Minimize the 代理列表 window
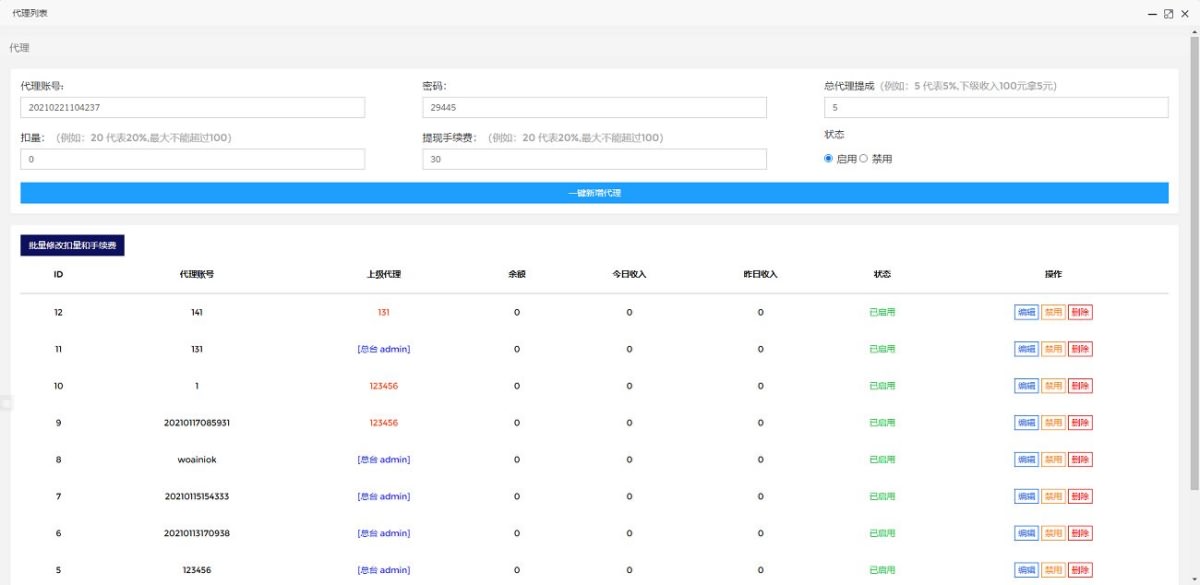 pyautogui.click(x=1153, y=13)
